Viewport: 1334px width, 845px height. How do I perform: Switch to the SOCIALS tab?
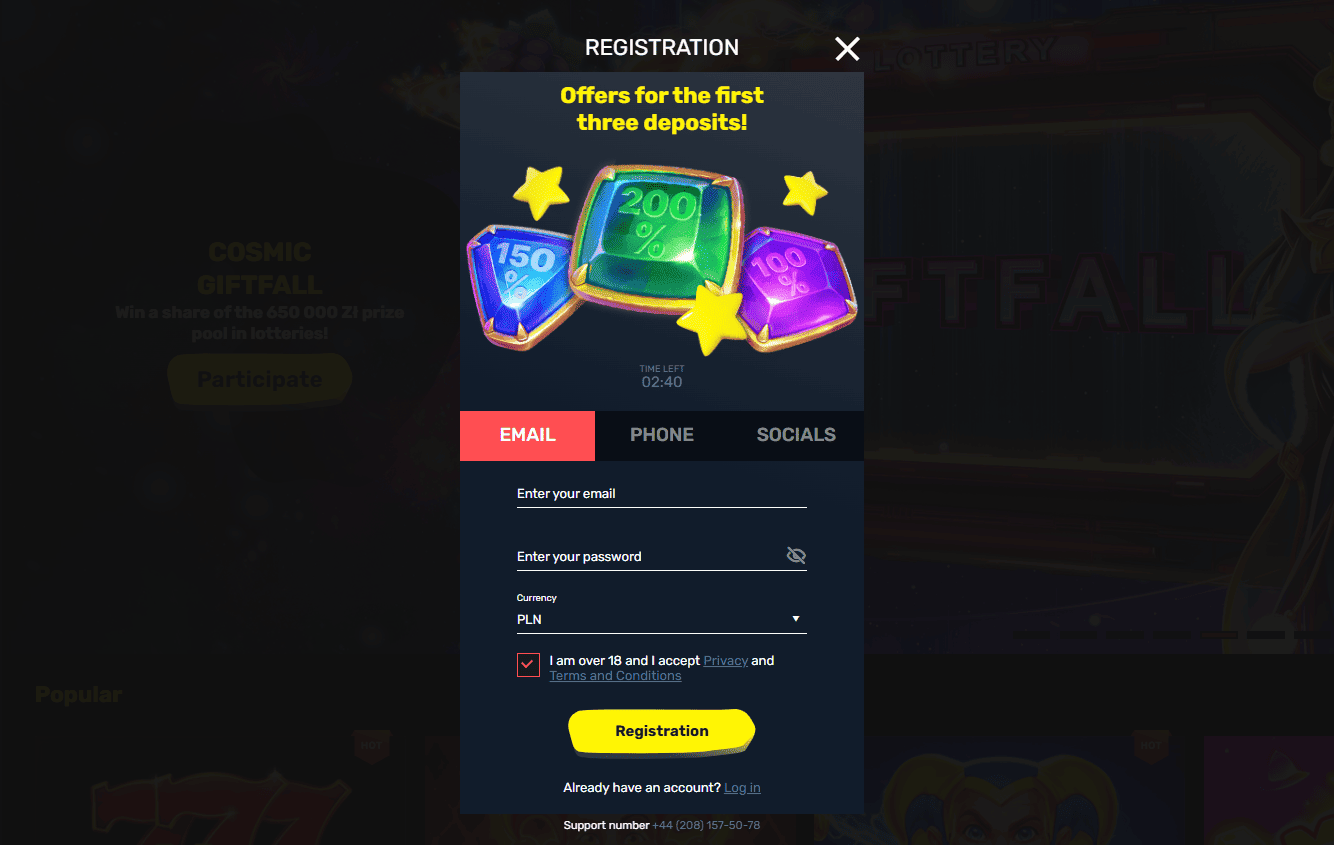tap(796, 435)
